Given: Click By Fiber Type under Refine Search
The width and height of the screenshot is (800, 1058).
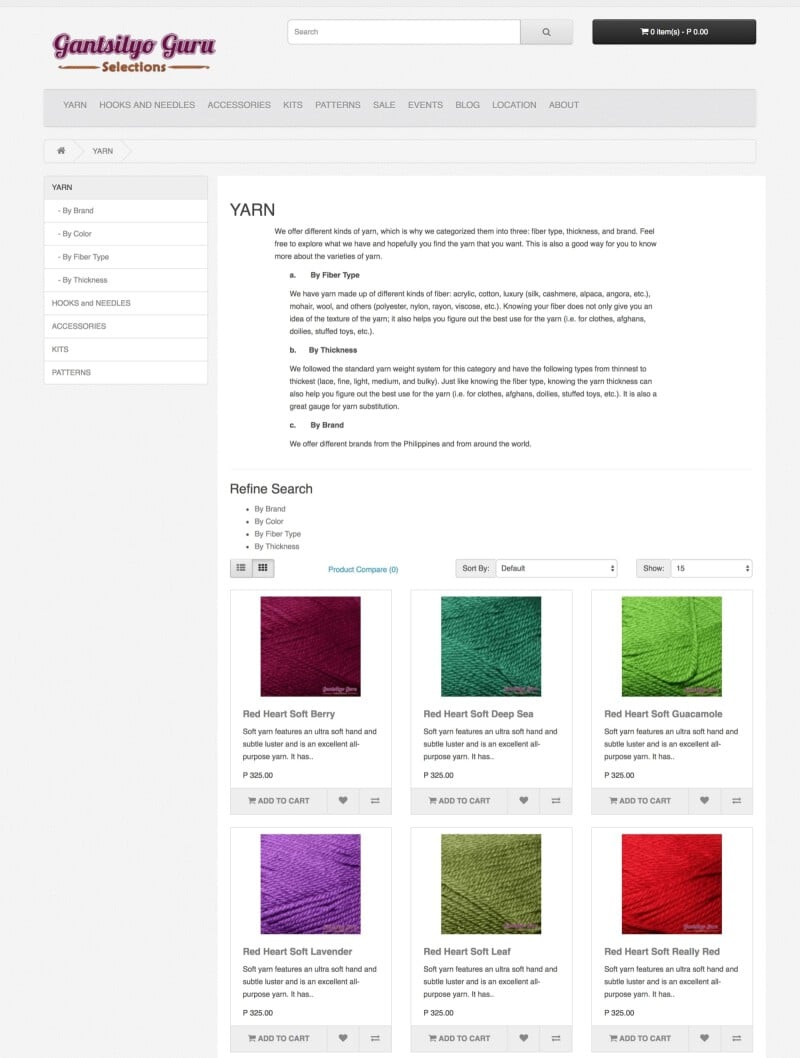Looking at the screenshot, I should pyautogui.click(x=277, y=534).
